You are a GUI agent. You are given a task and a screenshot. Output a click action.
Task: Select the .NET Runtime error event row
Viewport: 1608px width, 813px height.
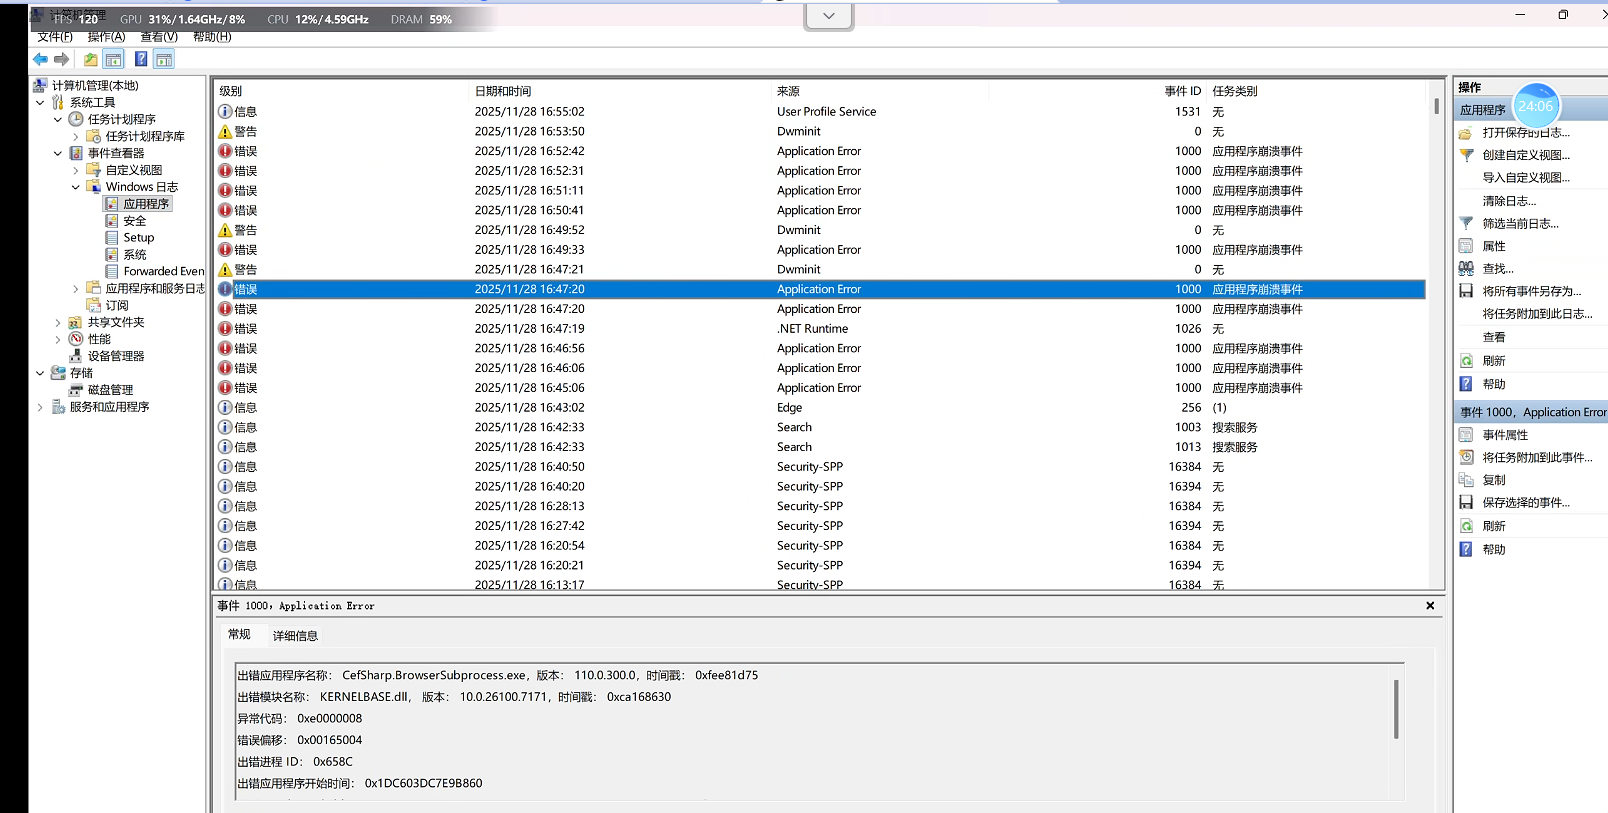pos(812,329)
